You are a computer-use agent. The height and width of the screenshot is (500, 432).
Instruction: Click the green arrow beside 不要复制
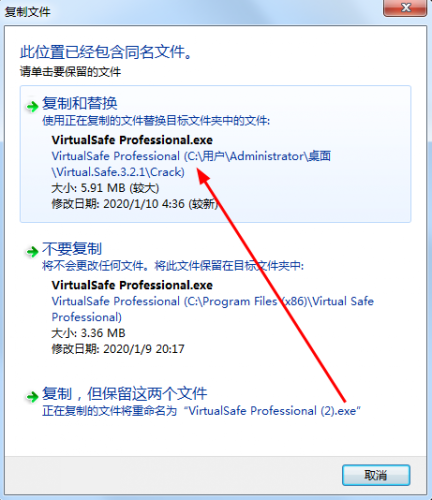(32, 252)
